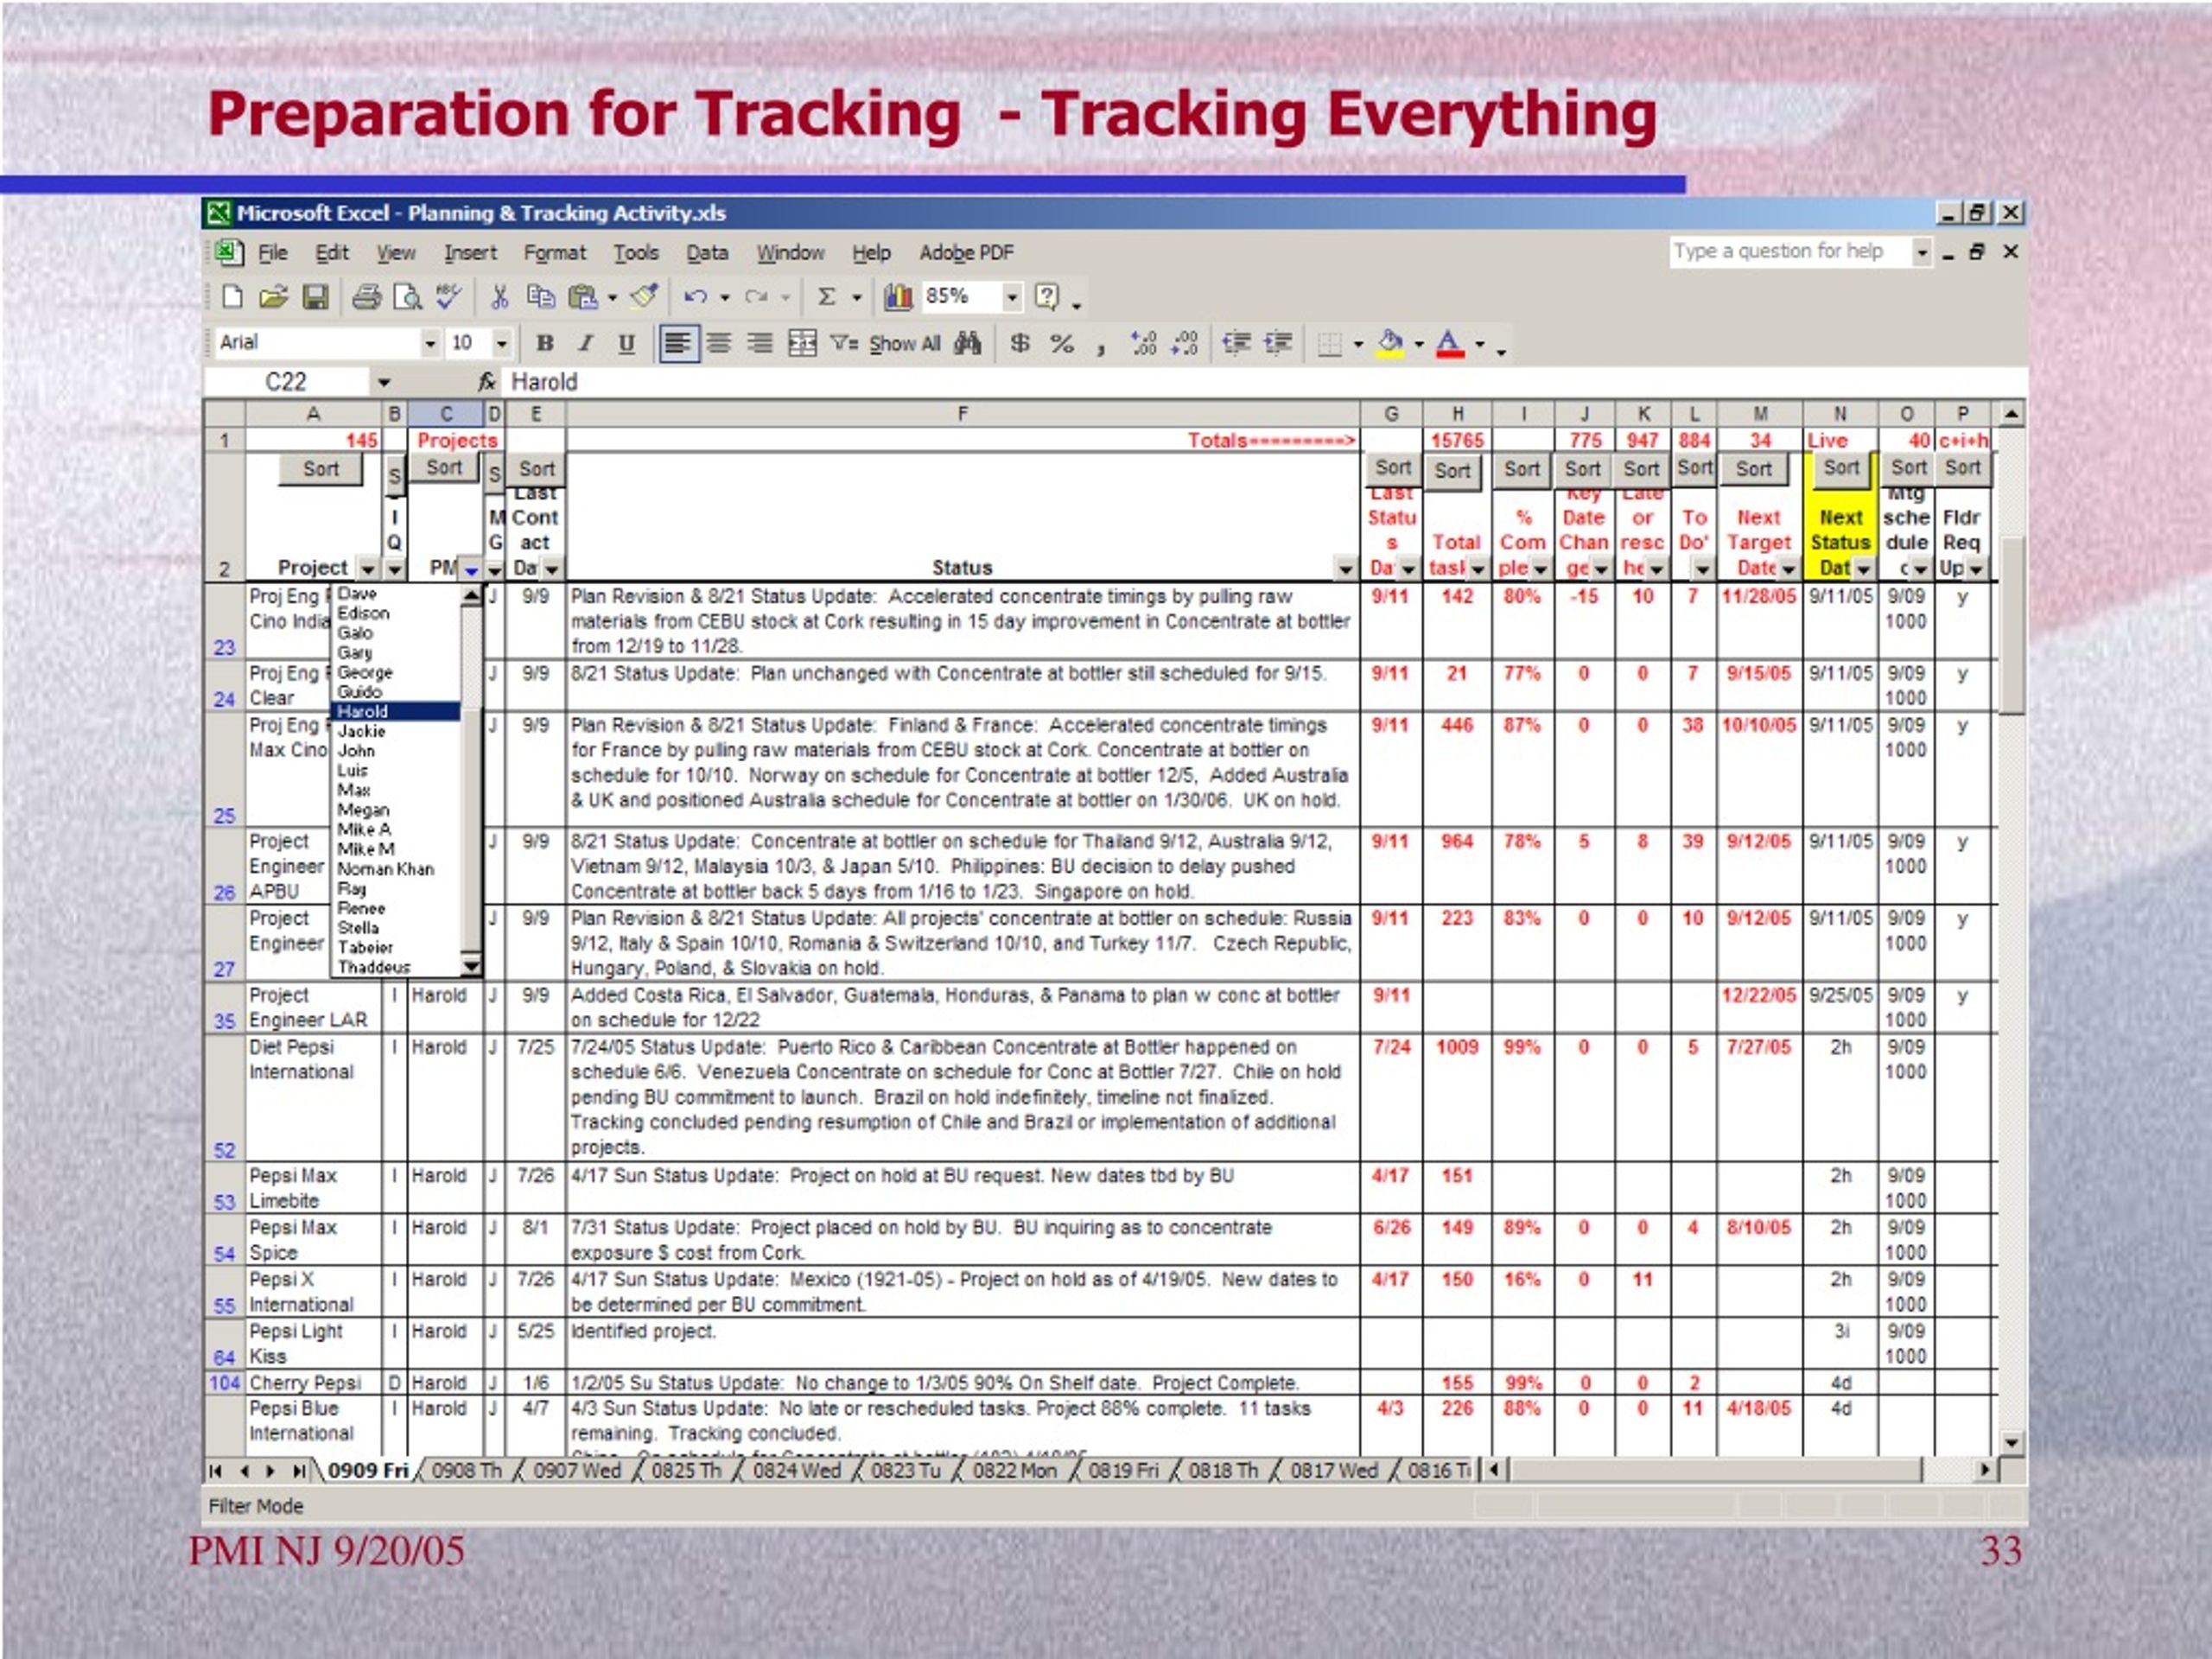Click the Save disk icon
The height and width of the screenshot is (1659, 2212).
click(x=315, y=297)
